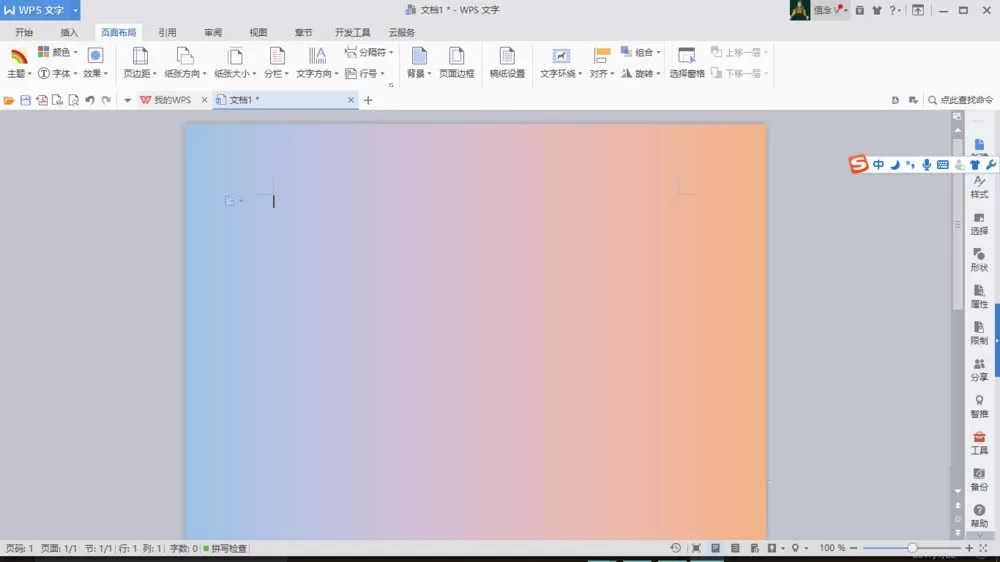Image resolution: width=1000 pixels, height=562 pixels.
Task: Open the 样式 styles side panel
Action: (x=979, y=188)
